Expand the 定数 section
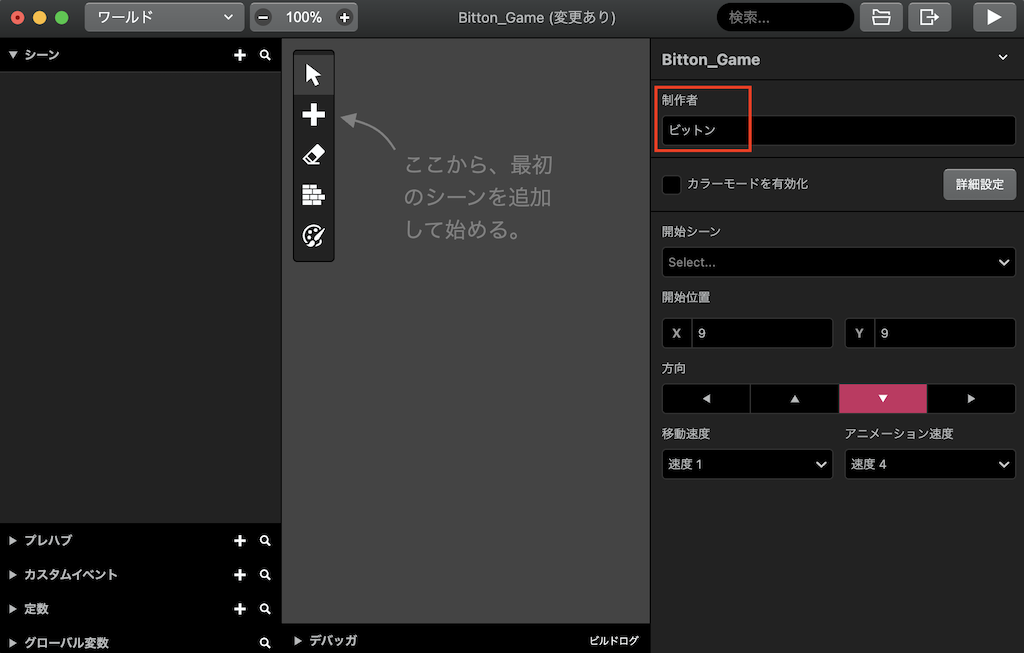The width and height of the screenshot is (1024, 653). pos(12,609)
